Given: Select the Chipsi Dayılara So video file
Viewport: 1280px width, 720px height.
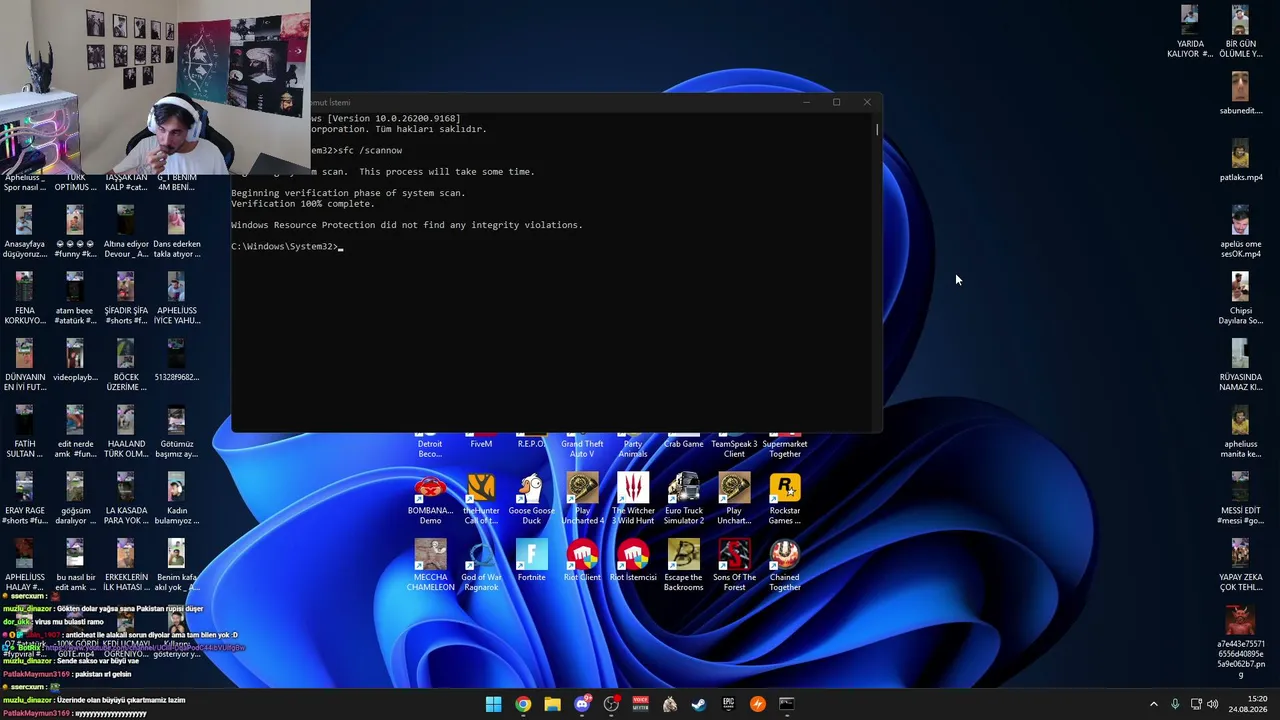Looking at the screenshot, I should coord(1240,300).
